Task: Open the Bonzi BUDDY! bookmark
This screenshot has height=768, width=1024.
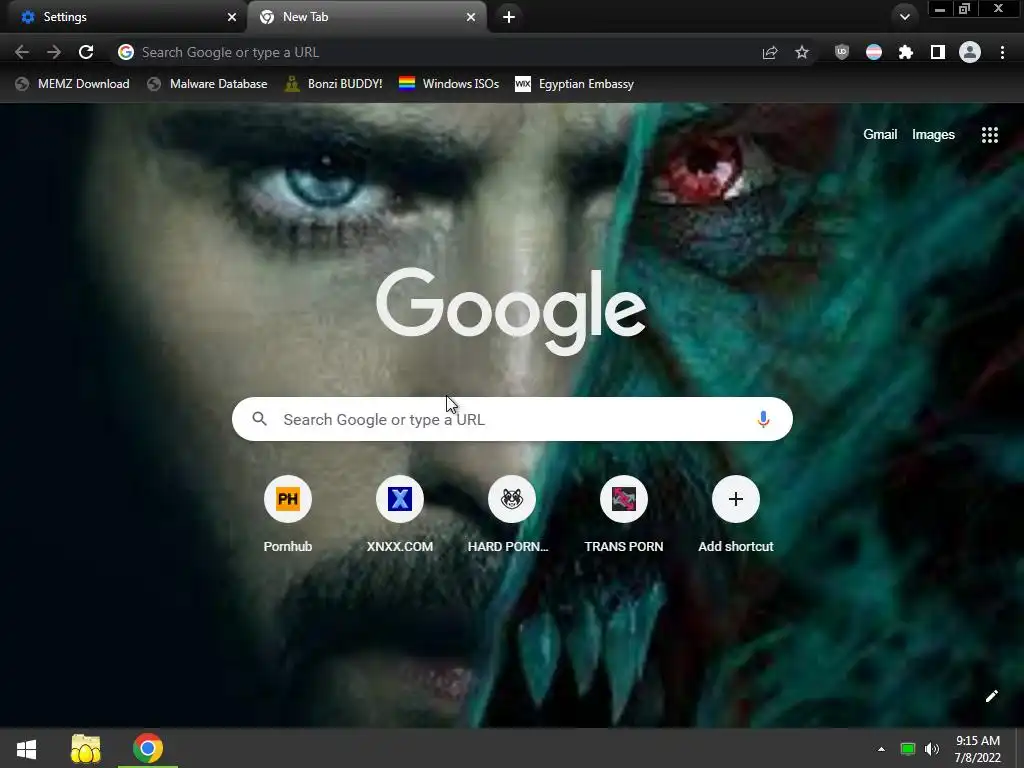Action: point(333,84)
